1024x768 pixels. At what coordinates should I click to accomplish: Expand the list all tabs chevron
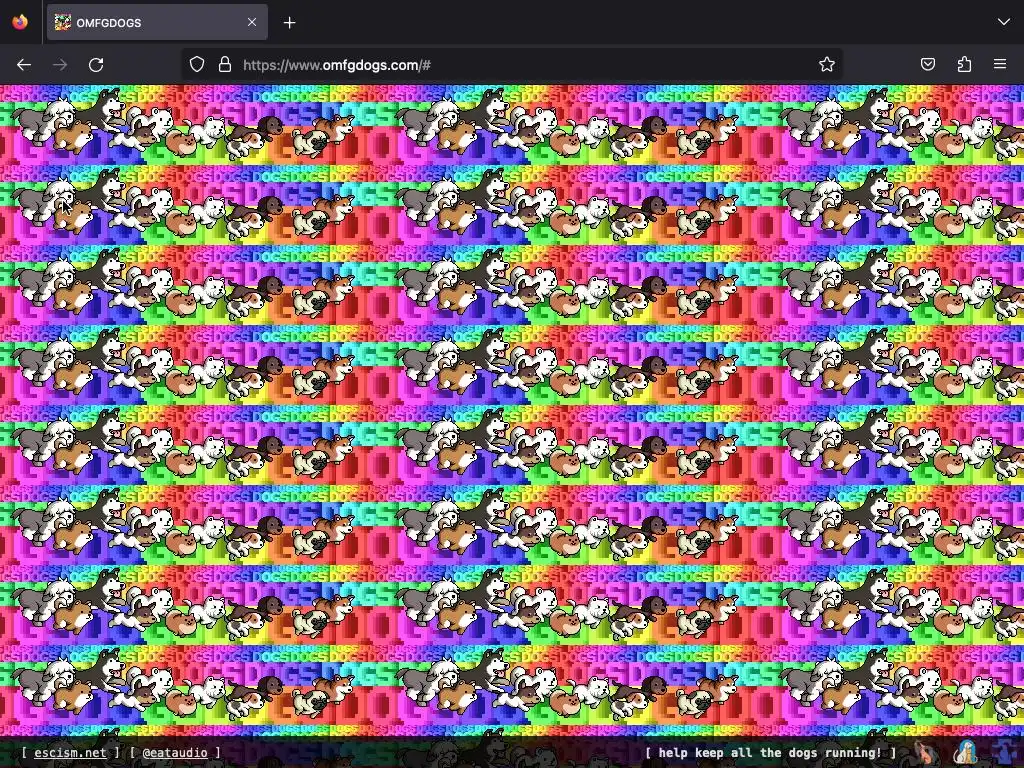[x=1003, y=22]
